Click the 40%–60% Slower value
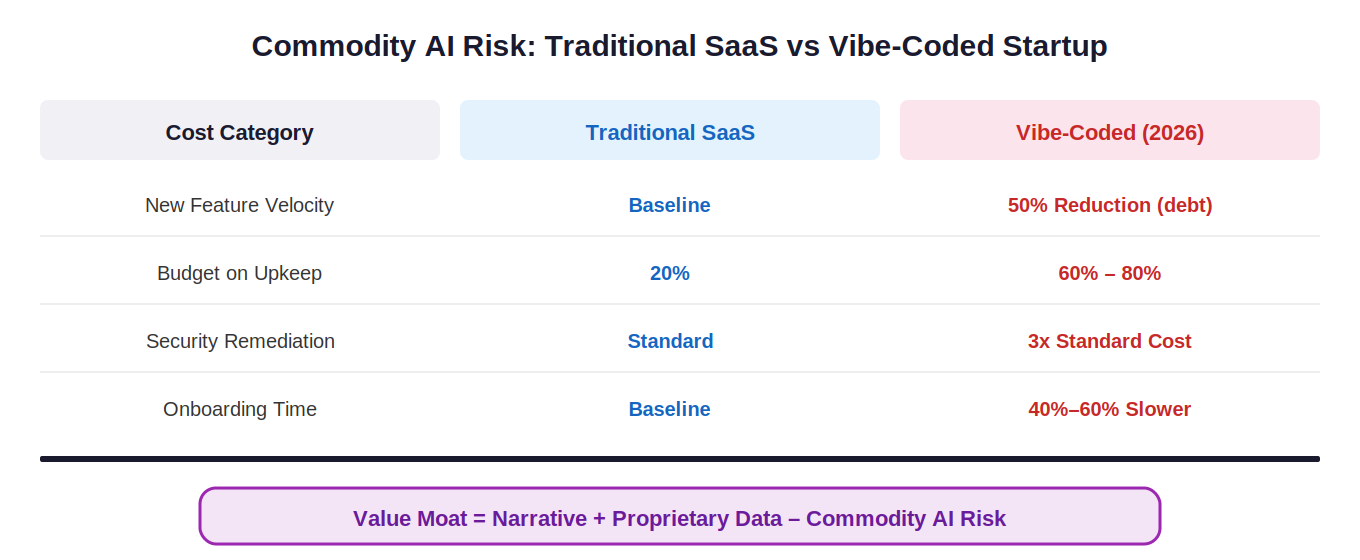 tap(1109, 409)
